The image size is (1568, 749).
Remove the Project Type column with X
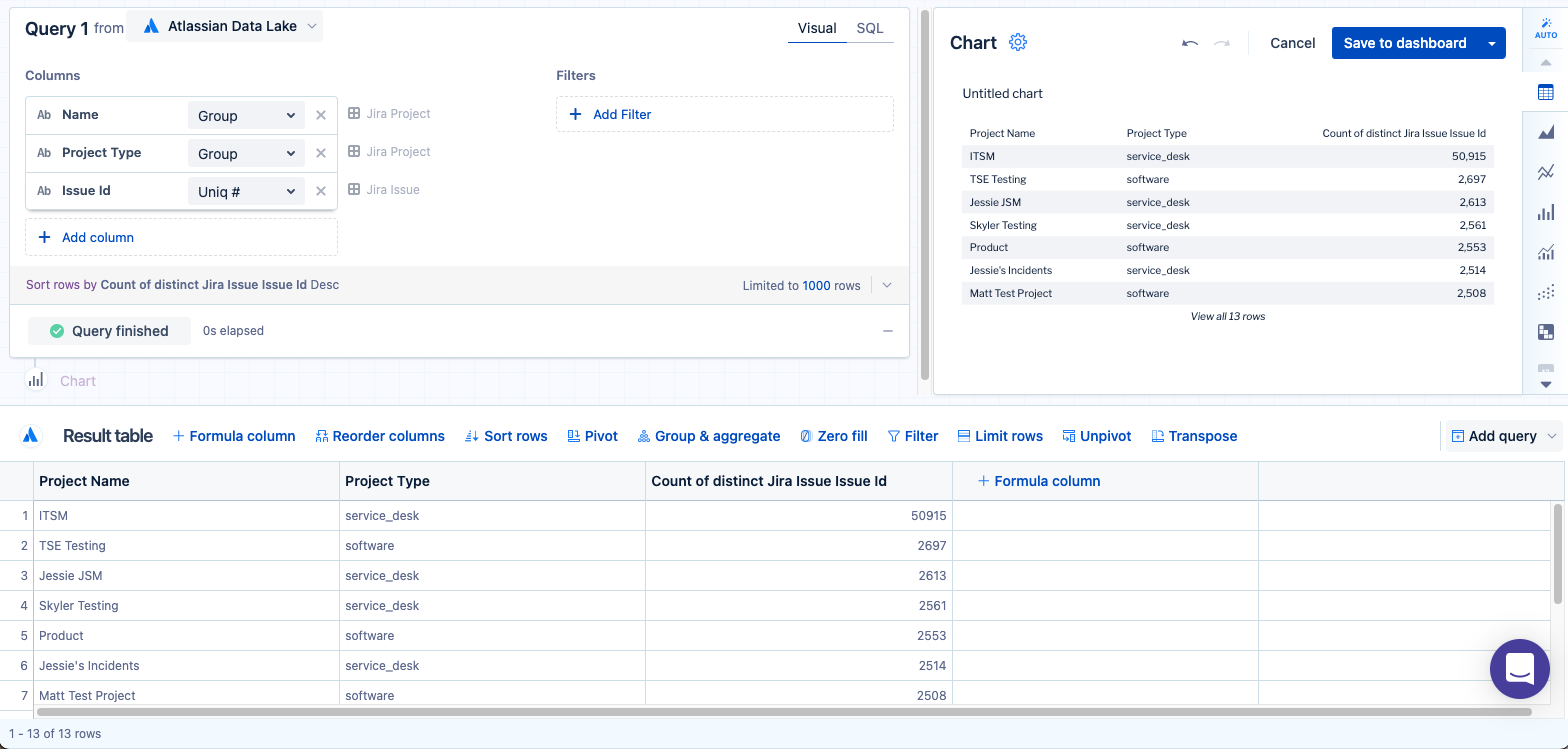tap(321, 153)
